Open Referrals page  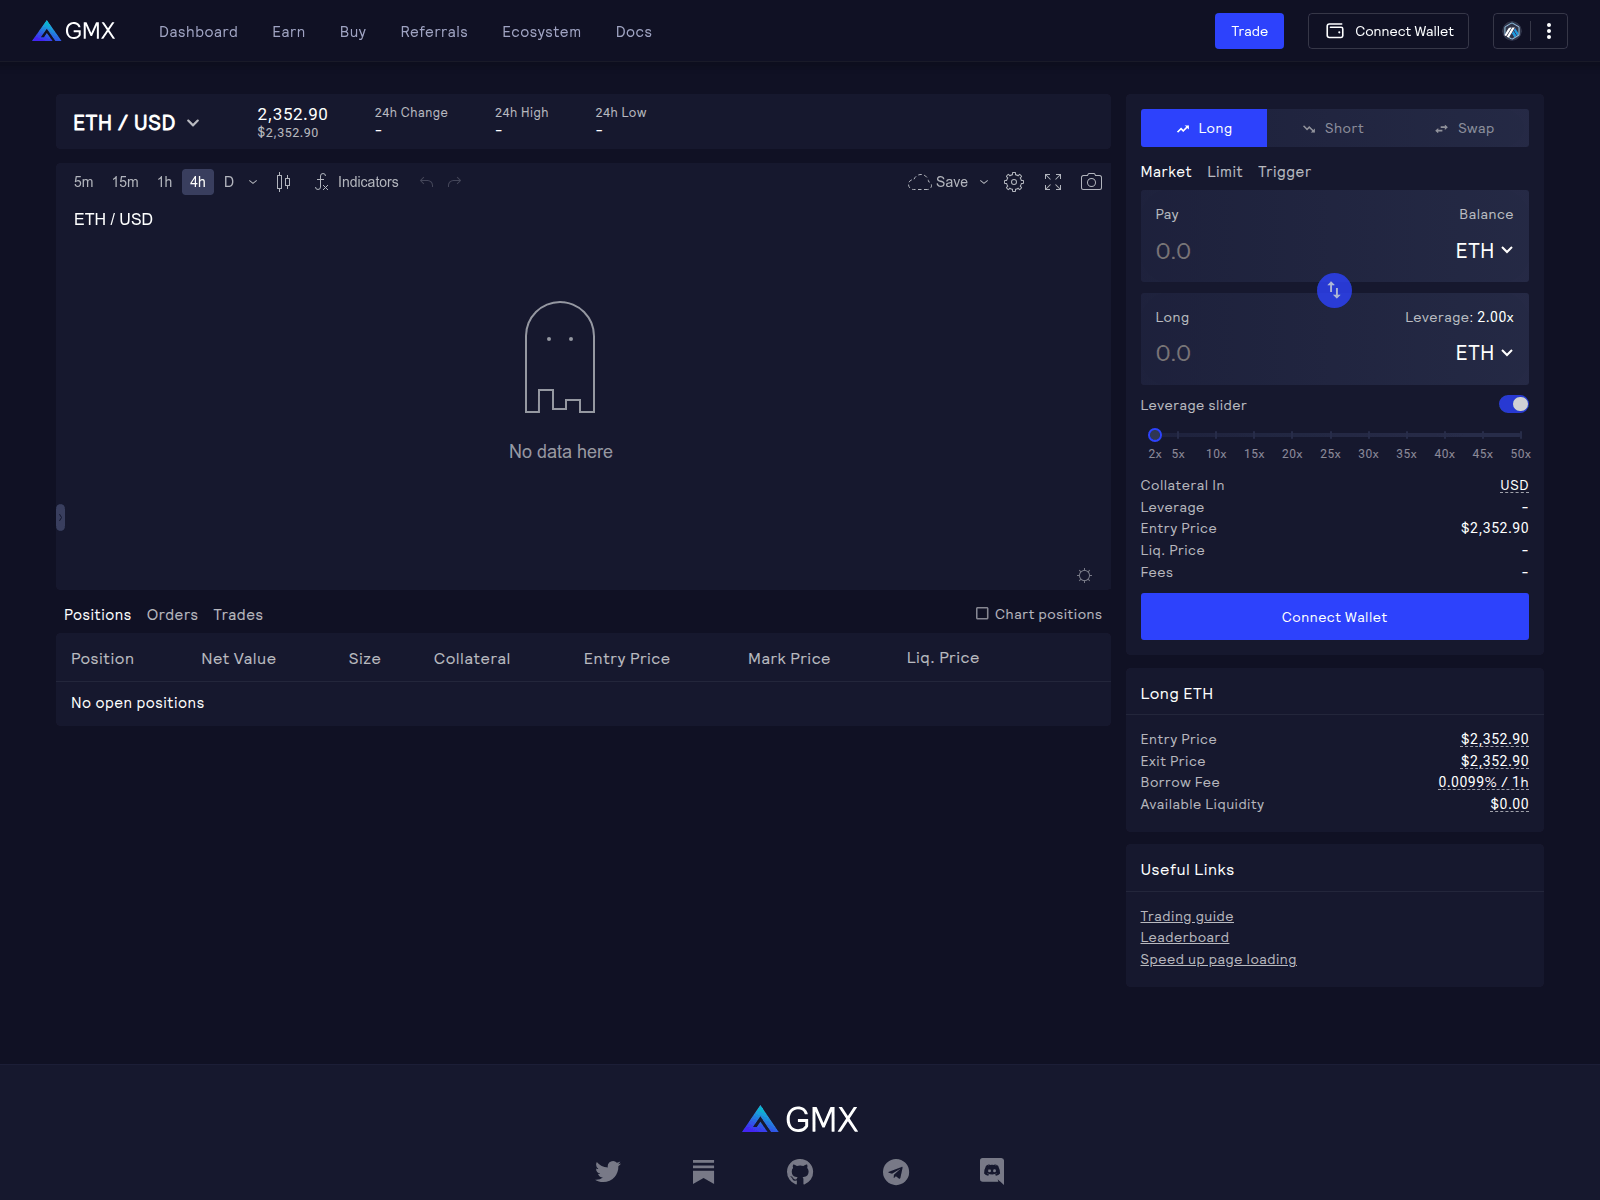pos(434,32)
